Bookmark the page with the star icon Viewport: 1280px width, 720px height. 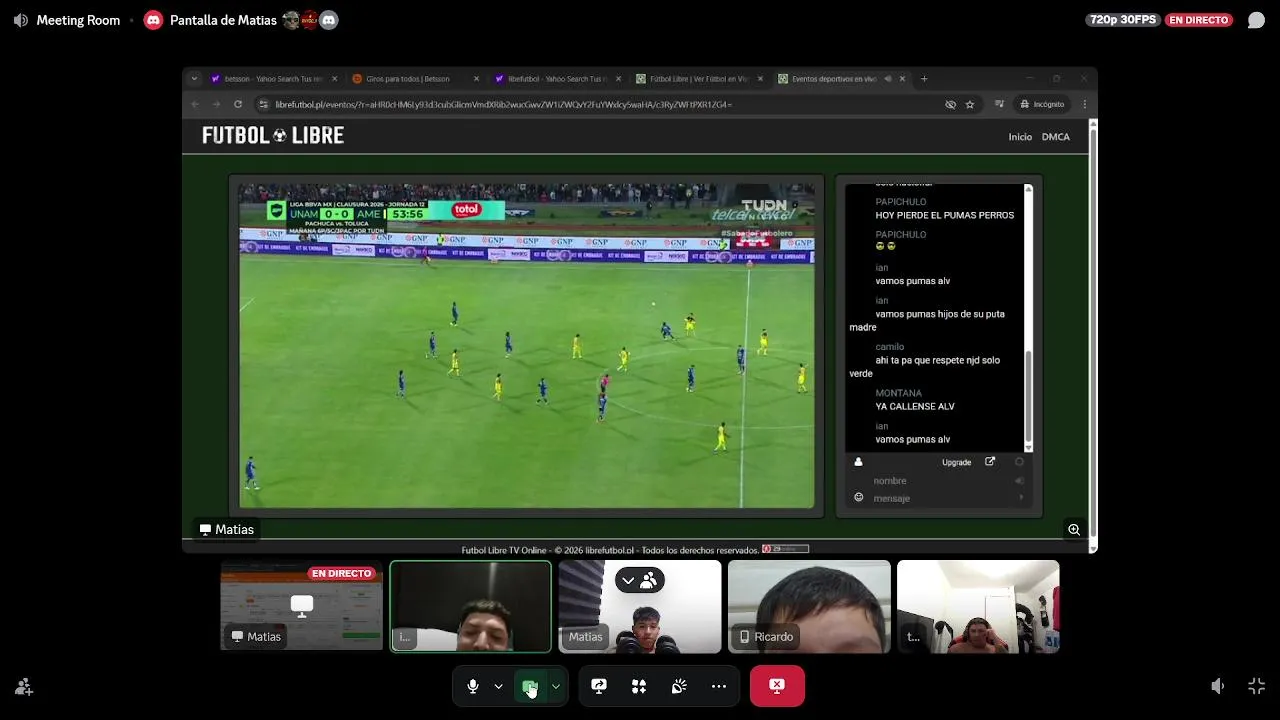point(970,104)
